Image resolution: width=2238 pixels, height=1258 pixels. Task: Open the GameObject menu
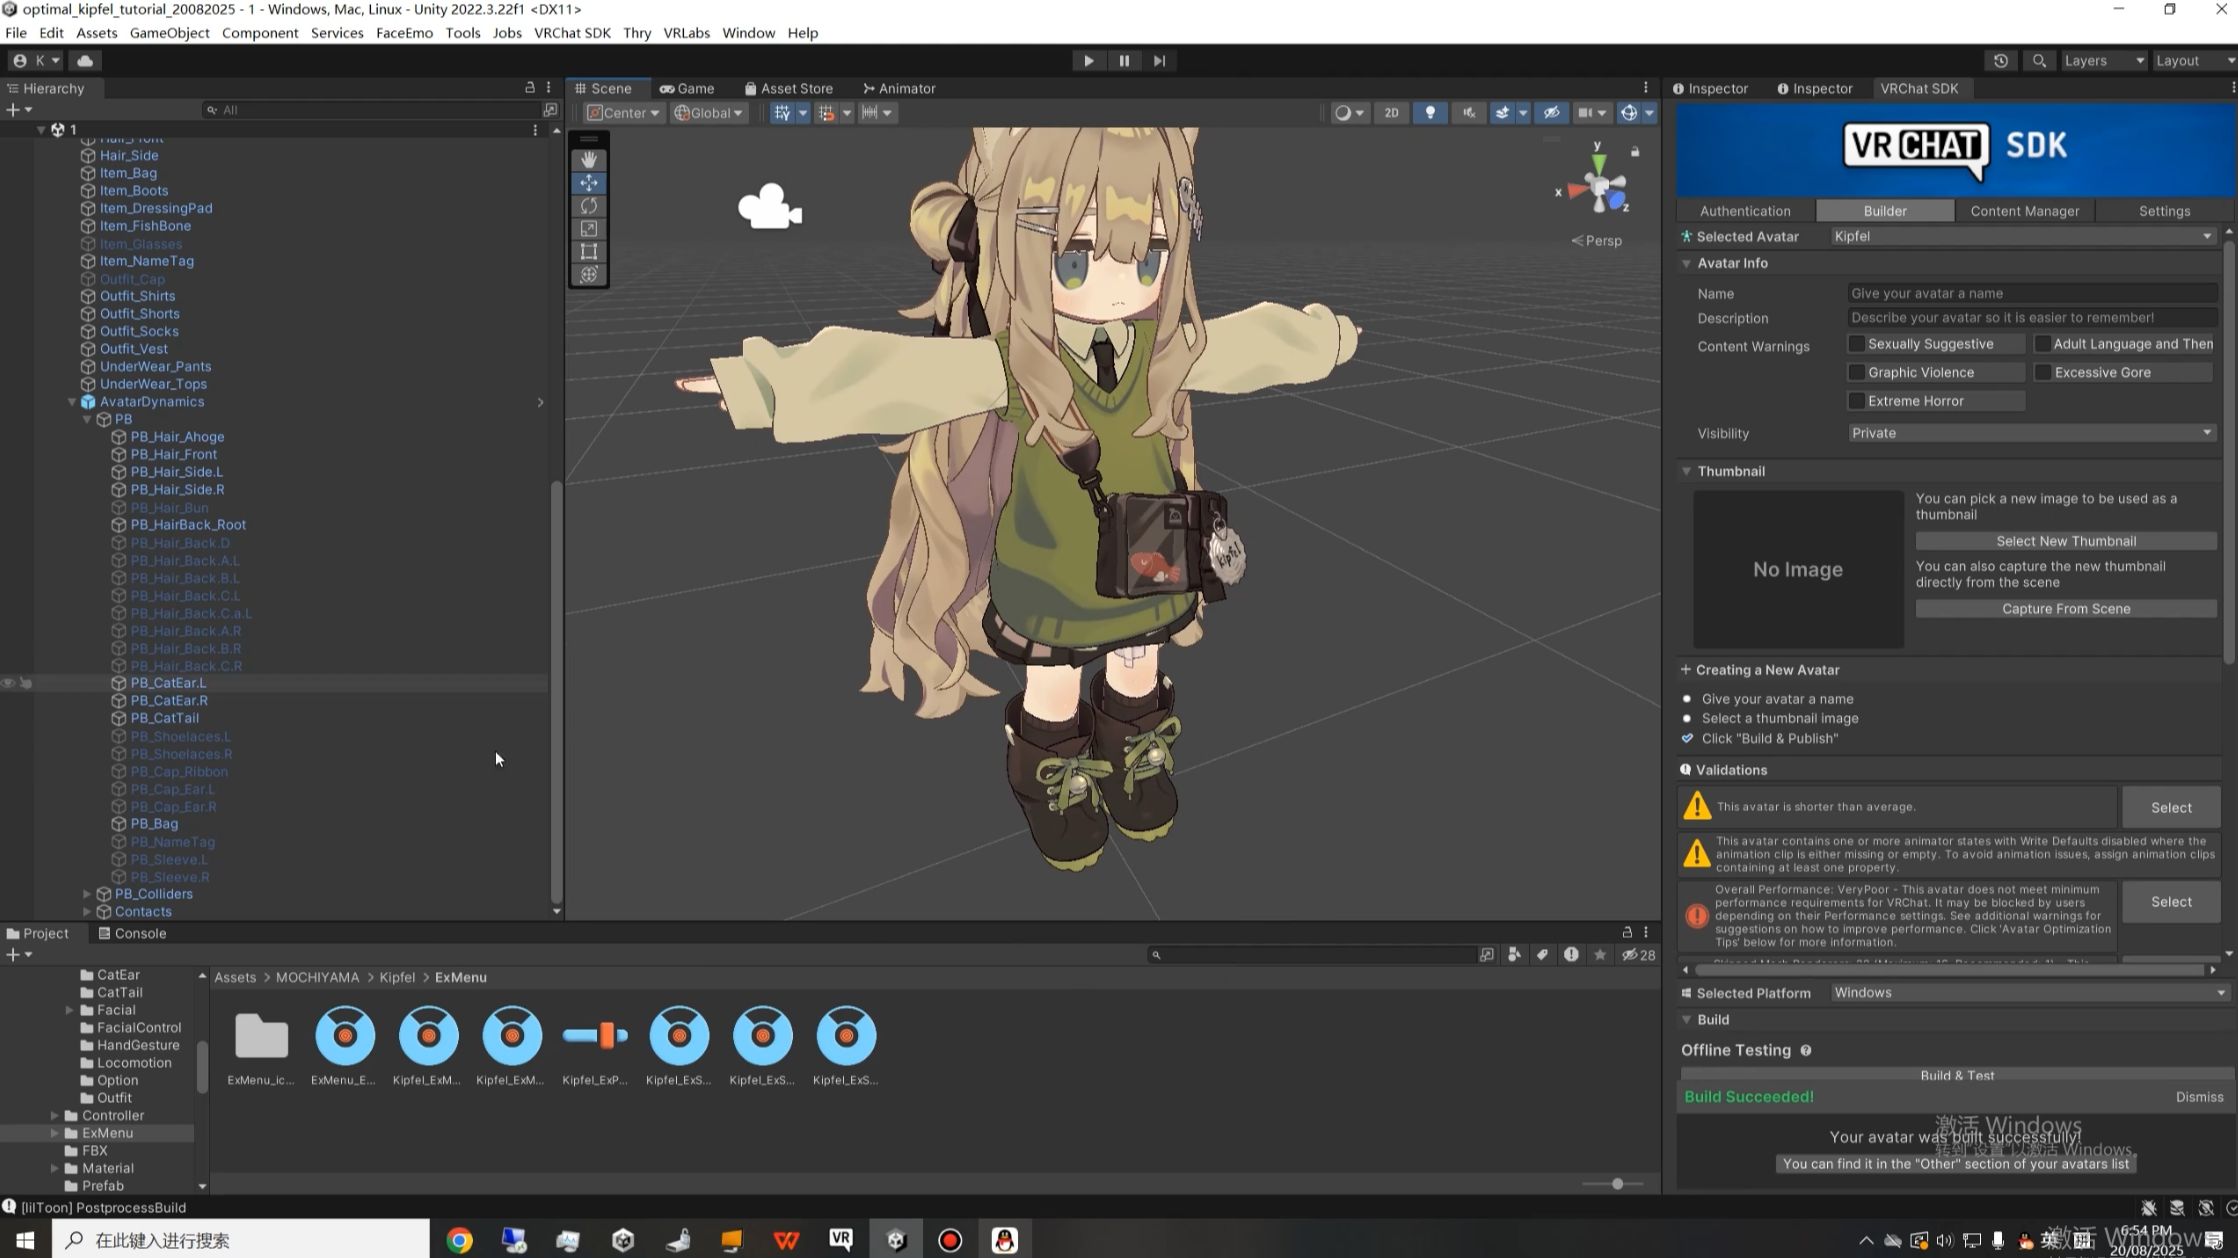(170, 33)
